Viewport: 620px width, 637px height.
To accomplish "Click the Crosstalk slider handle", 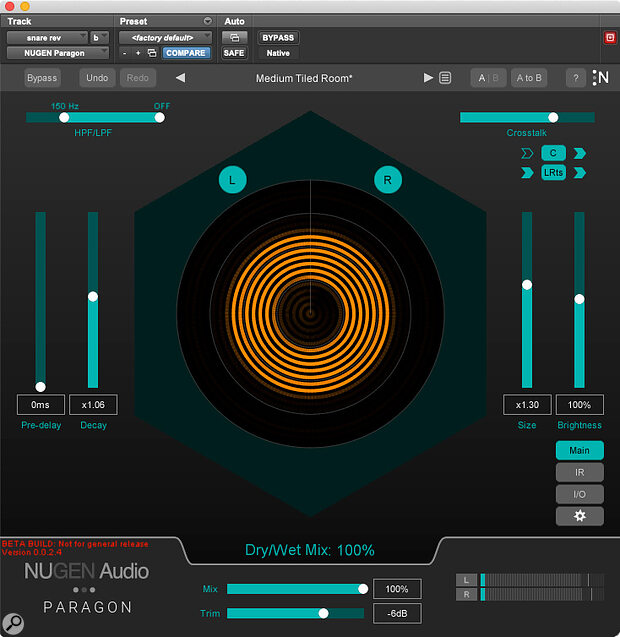I will (553, 117).
